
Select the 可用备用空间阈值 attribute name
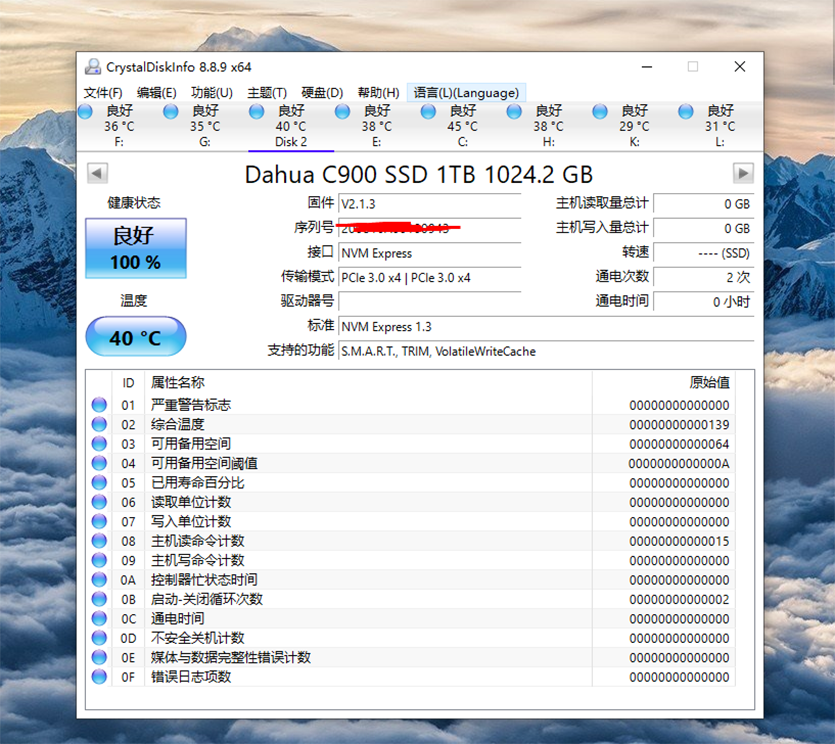[x=204, y=463]
